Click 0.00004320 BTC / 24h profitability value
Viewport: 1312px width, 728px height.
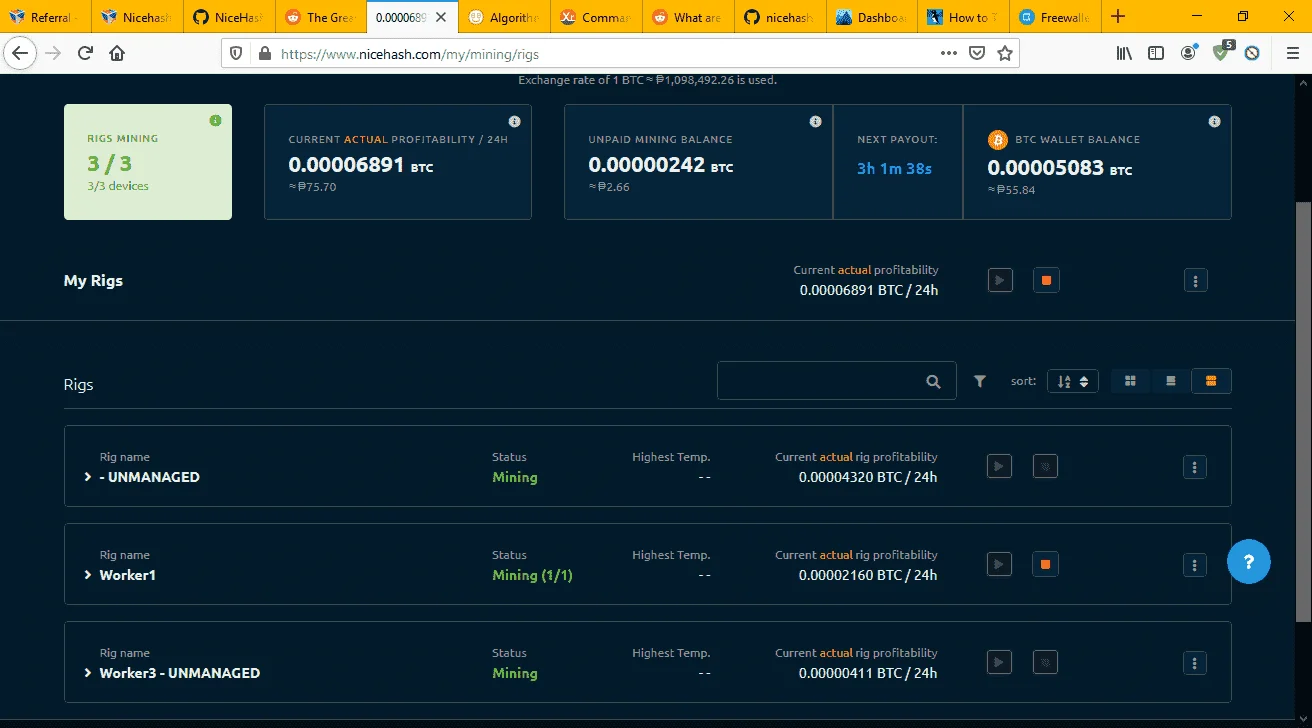[x=868, y=477]
